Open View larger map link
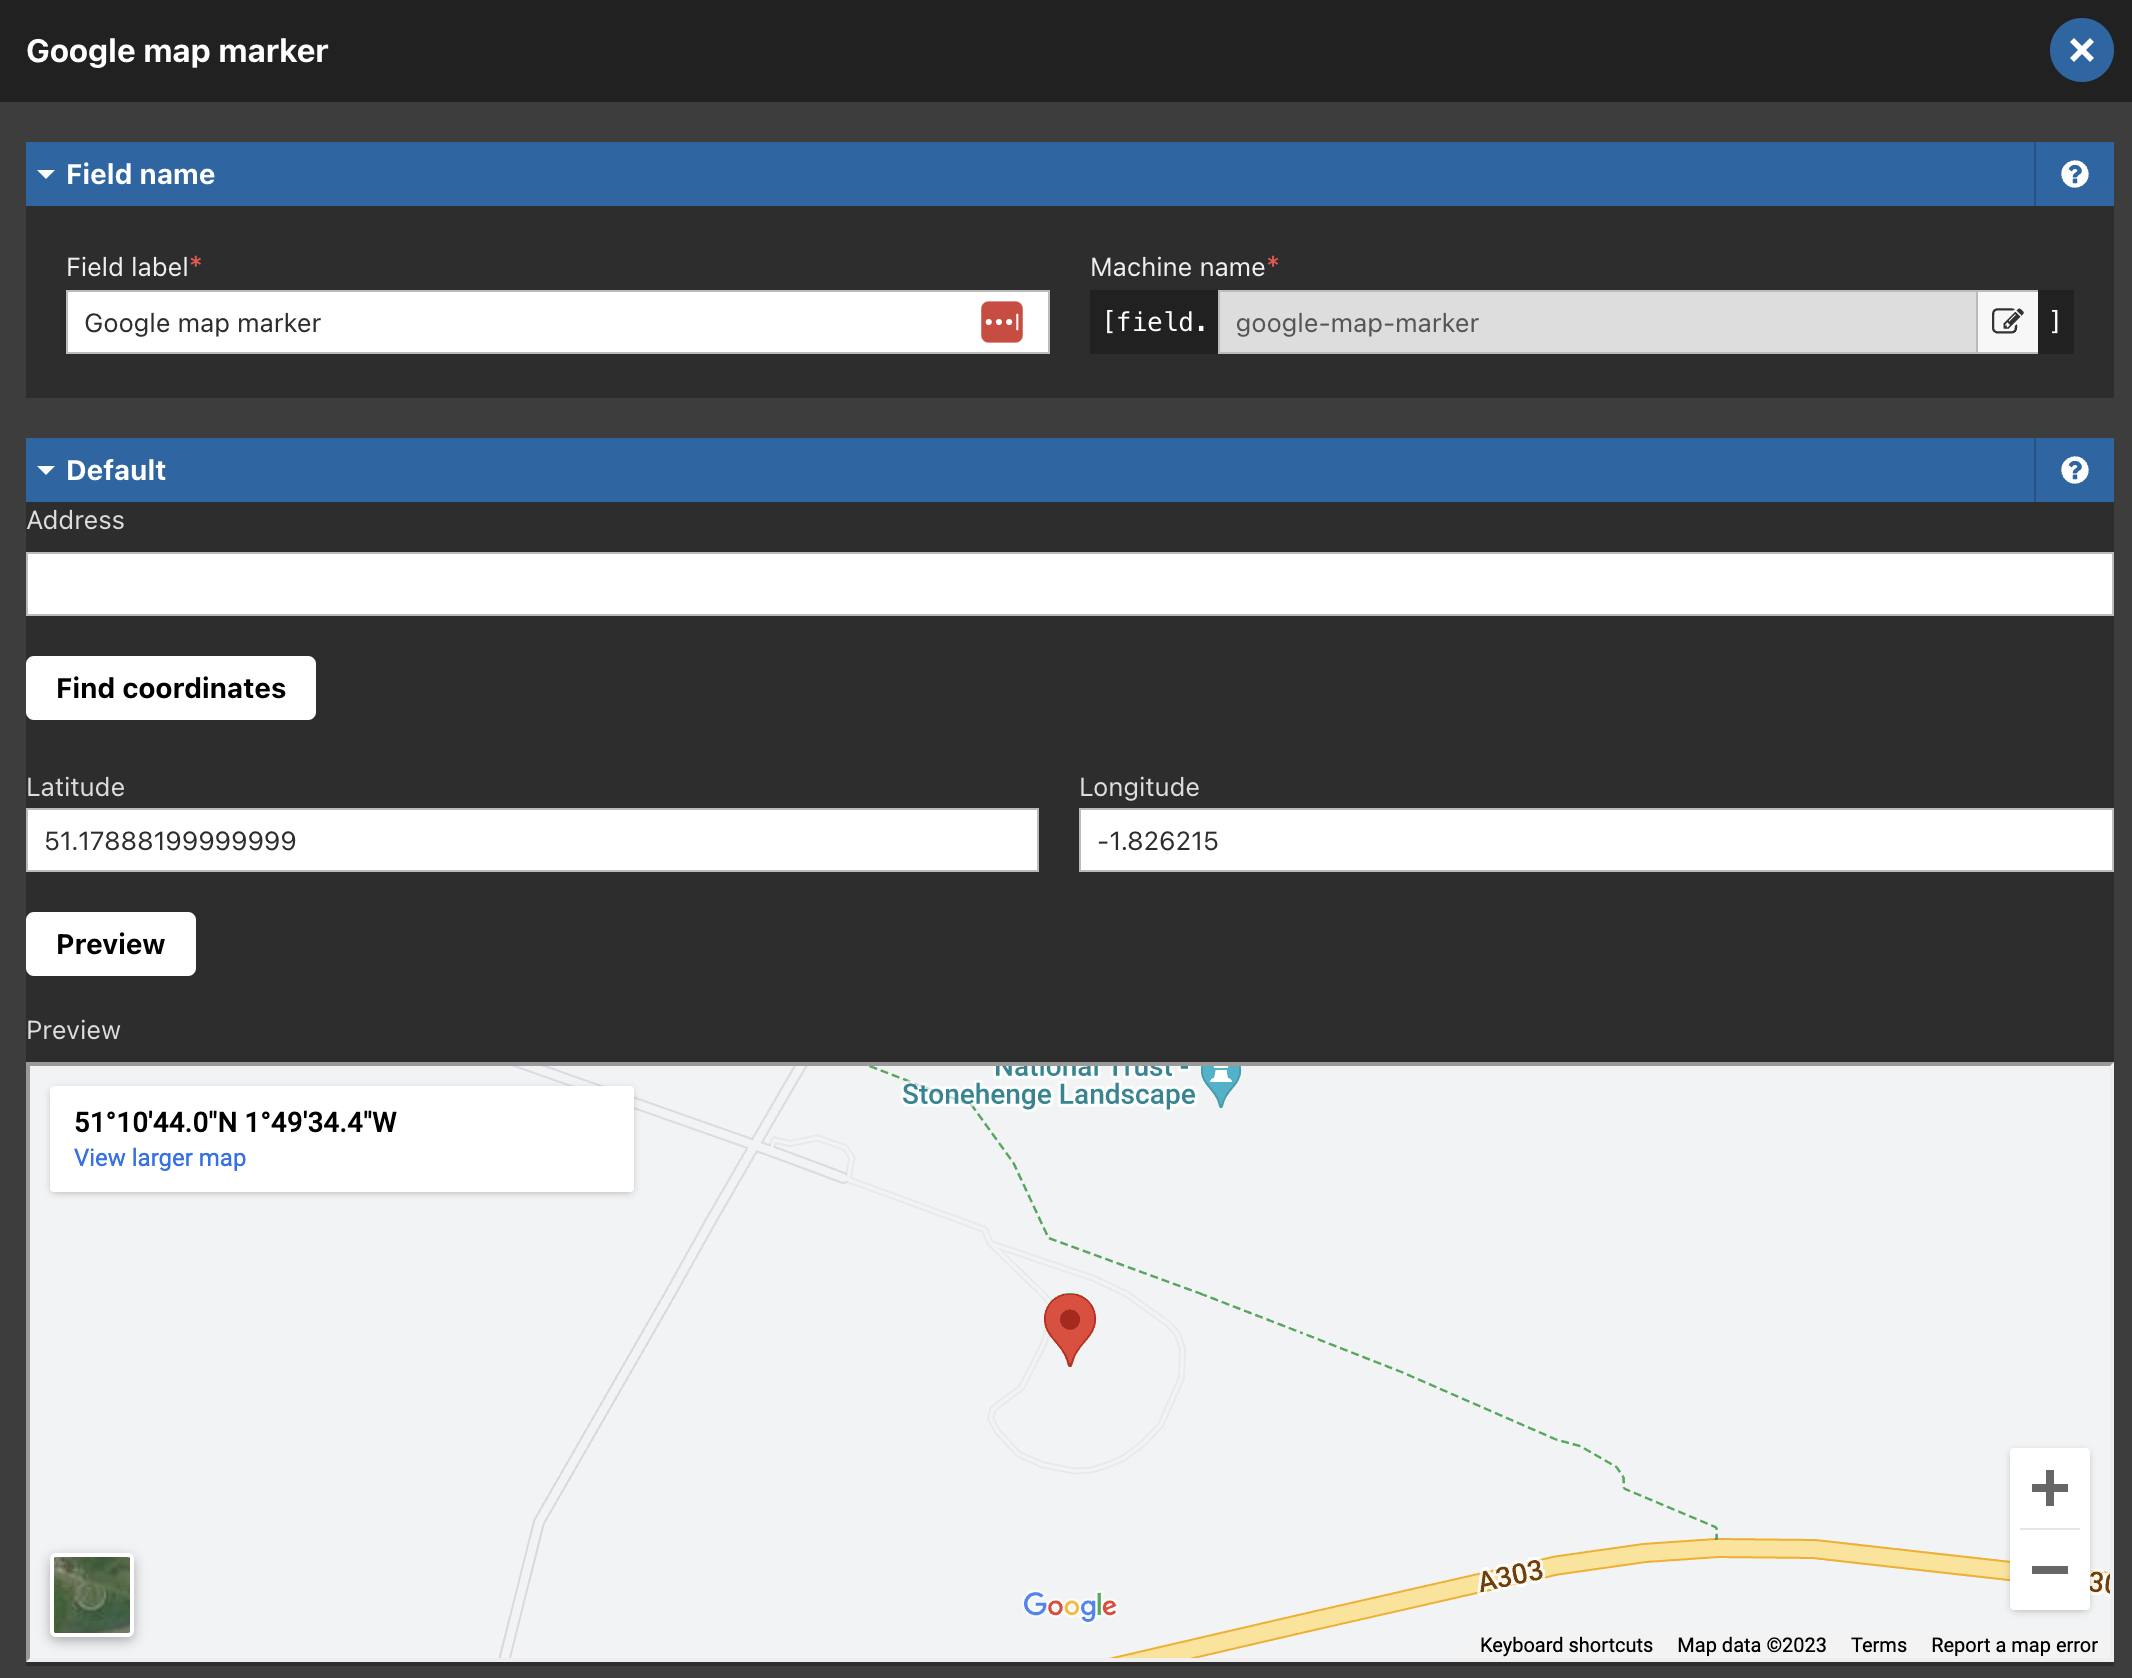The height and width of the screenshot is (1678, 2132). point(160,1158)
